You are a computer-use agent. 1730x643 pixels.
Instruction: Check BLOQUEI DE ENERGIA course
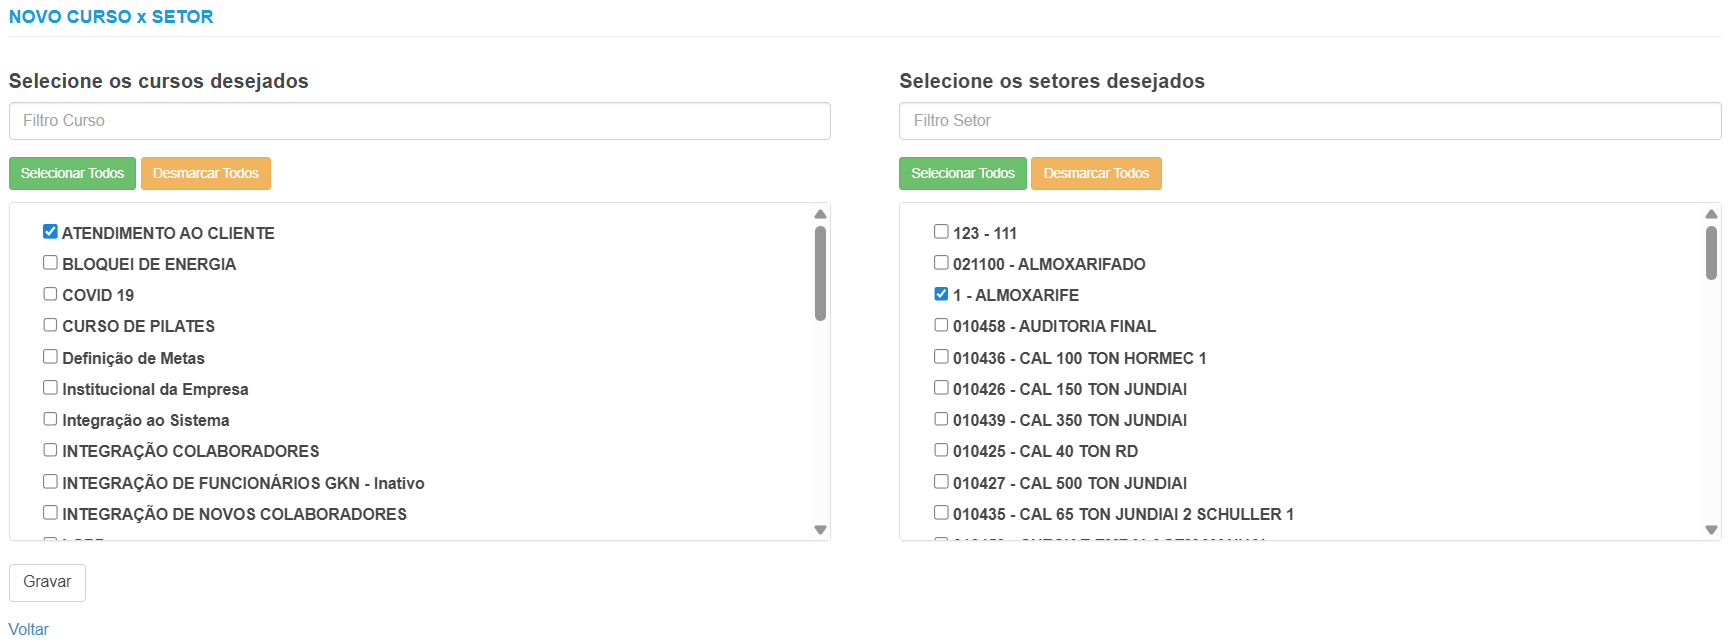click(x=50, y=263)
